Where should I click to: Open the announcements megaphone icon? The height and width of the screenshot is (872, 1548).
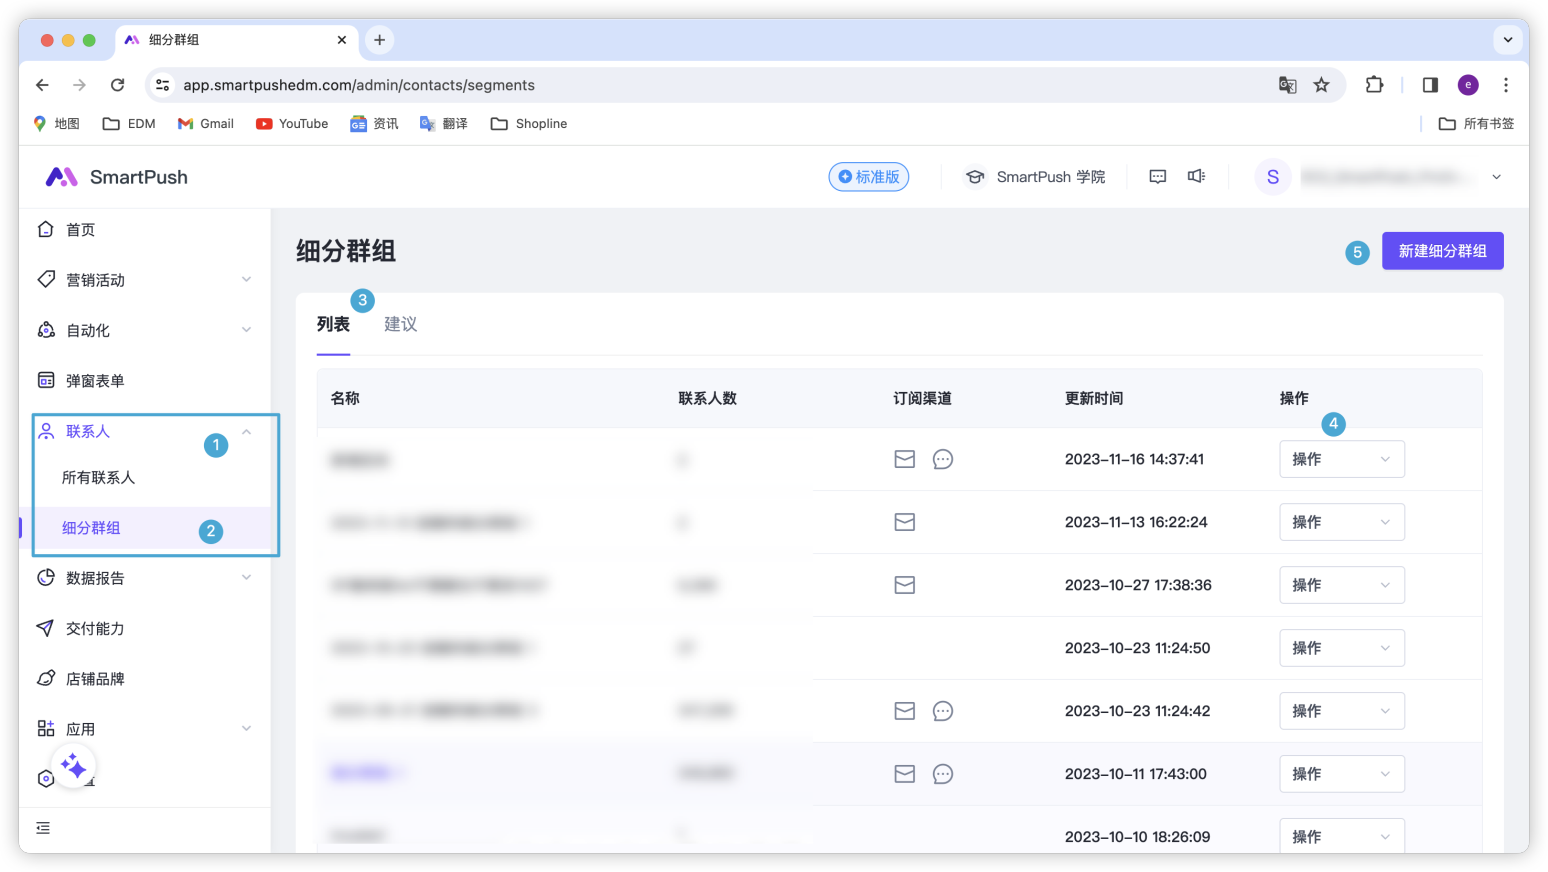click(x=1196, y=177)
